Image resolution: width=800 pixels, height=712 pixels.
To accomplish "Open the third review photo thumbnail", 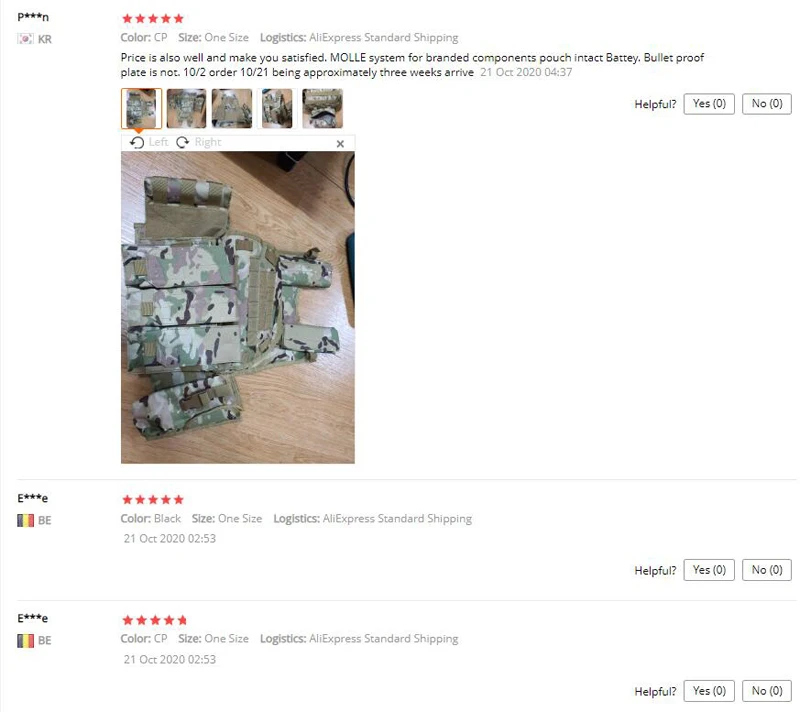I will coord(232,108).
